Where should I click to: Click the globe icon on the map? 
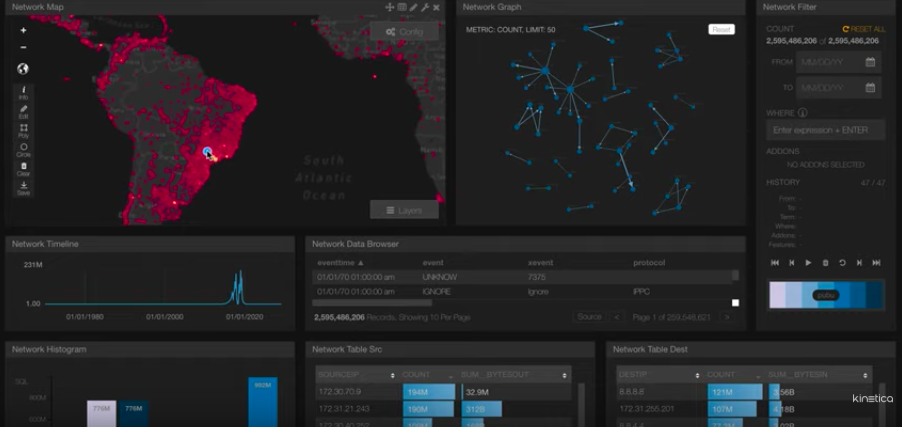pos(23,69)
